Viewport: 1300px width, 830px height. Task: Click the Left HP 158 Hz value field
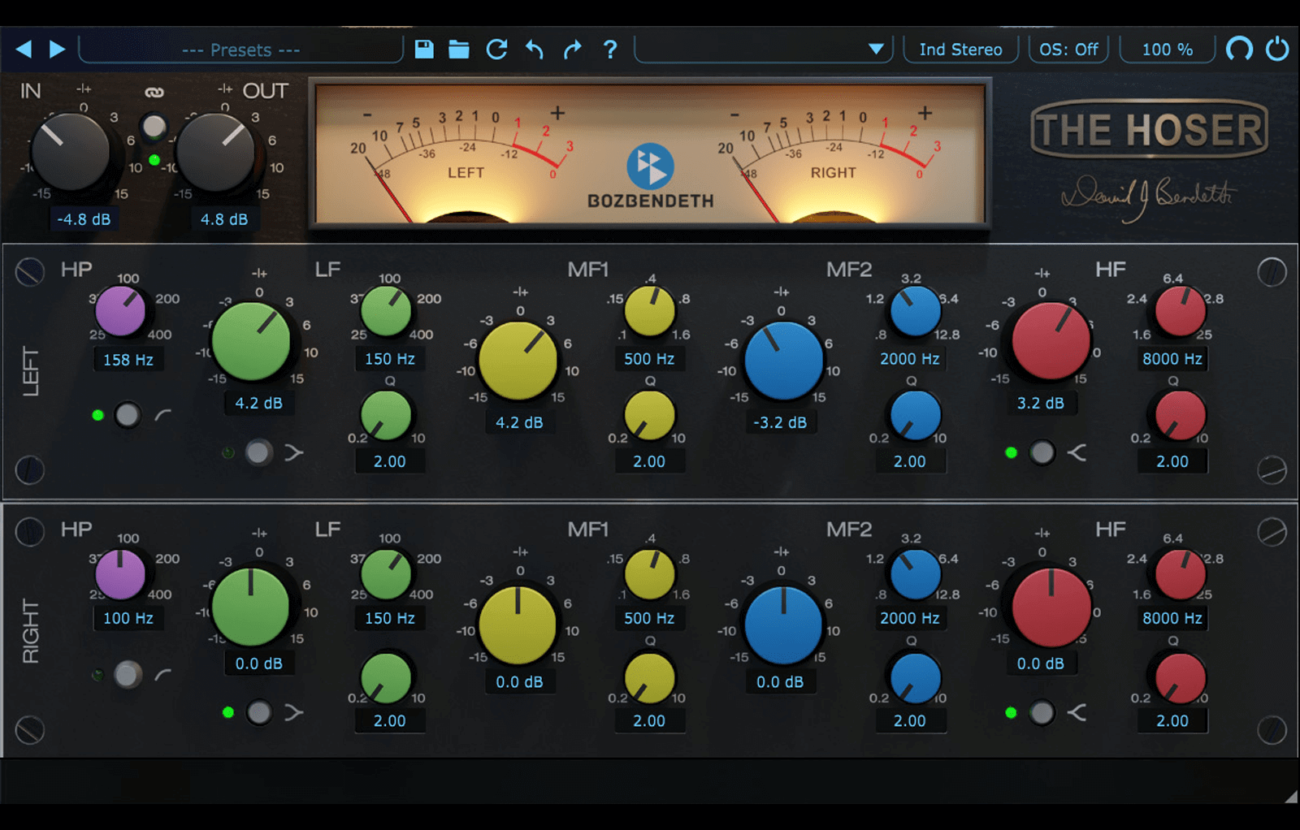[x=128, y=359]
